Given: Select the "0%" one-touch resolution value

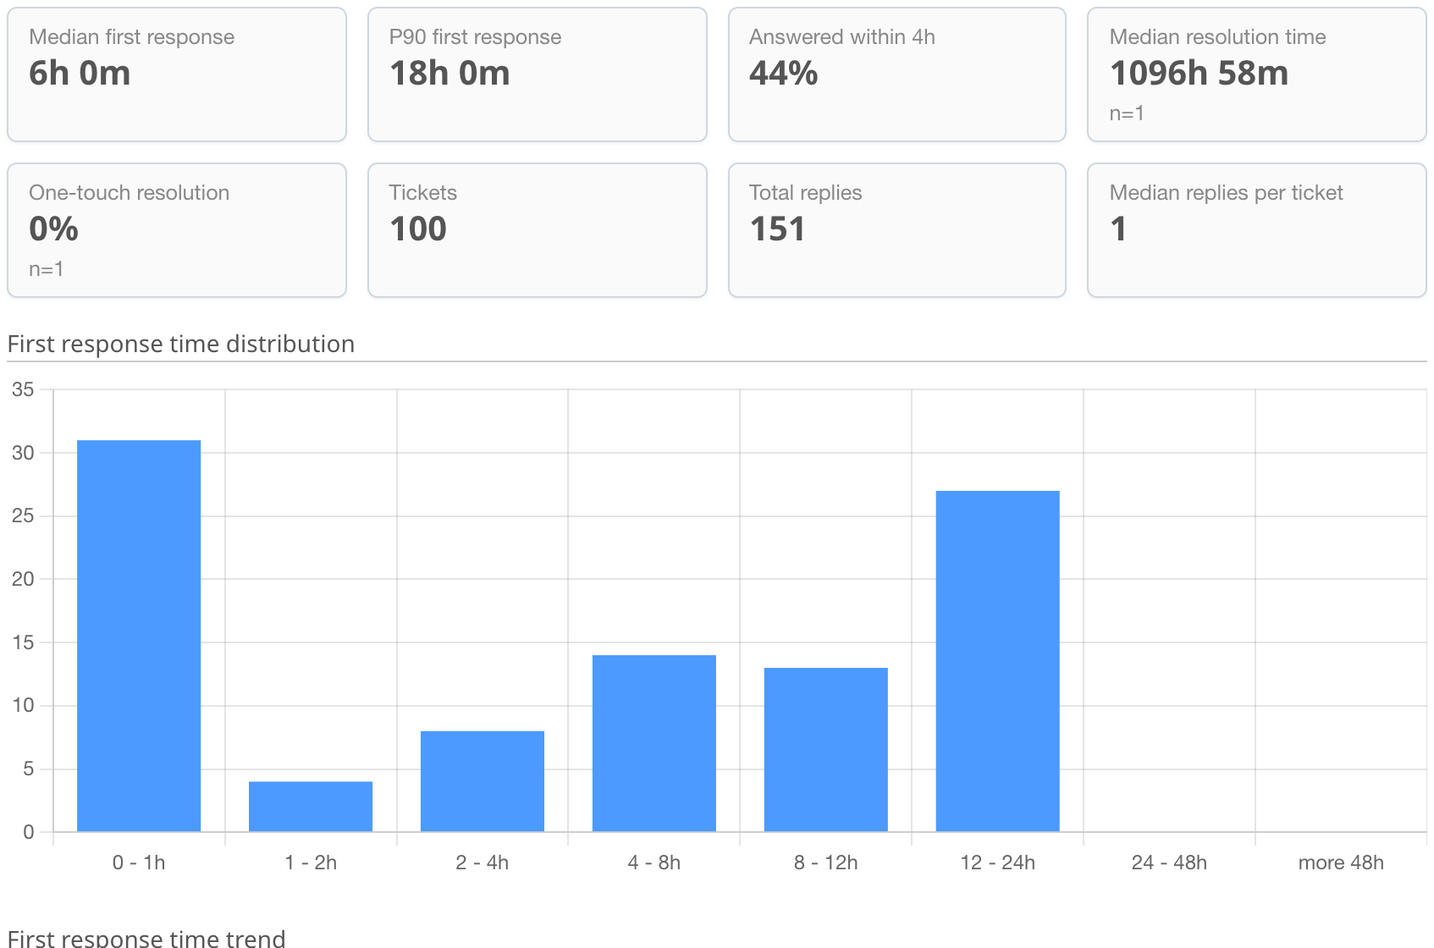Looking at the screenshot, I should click(54, 229).
